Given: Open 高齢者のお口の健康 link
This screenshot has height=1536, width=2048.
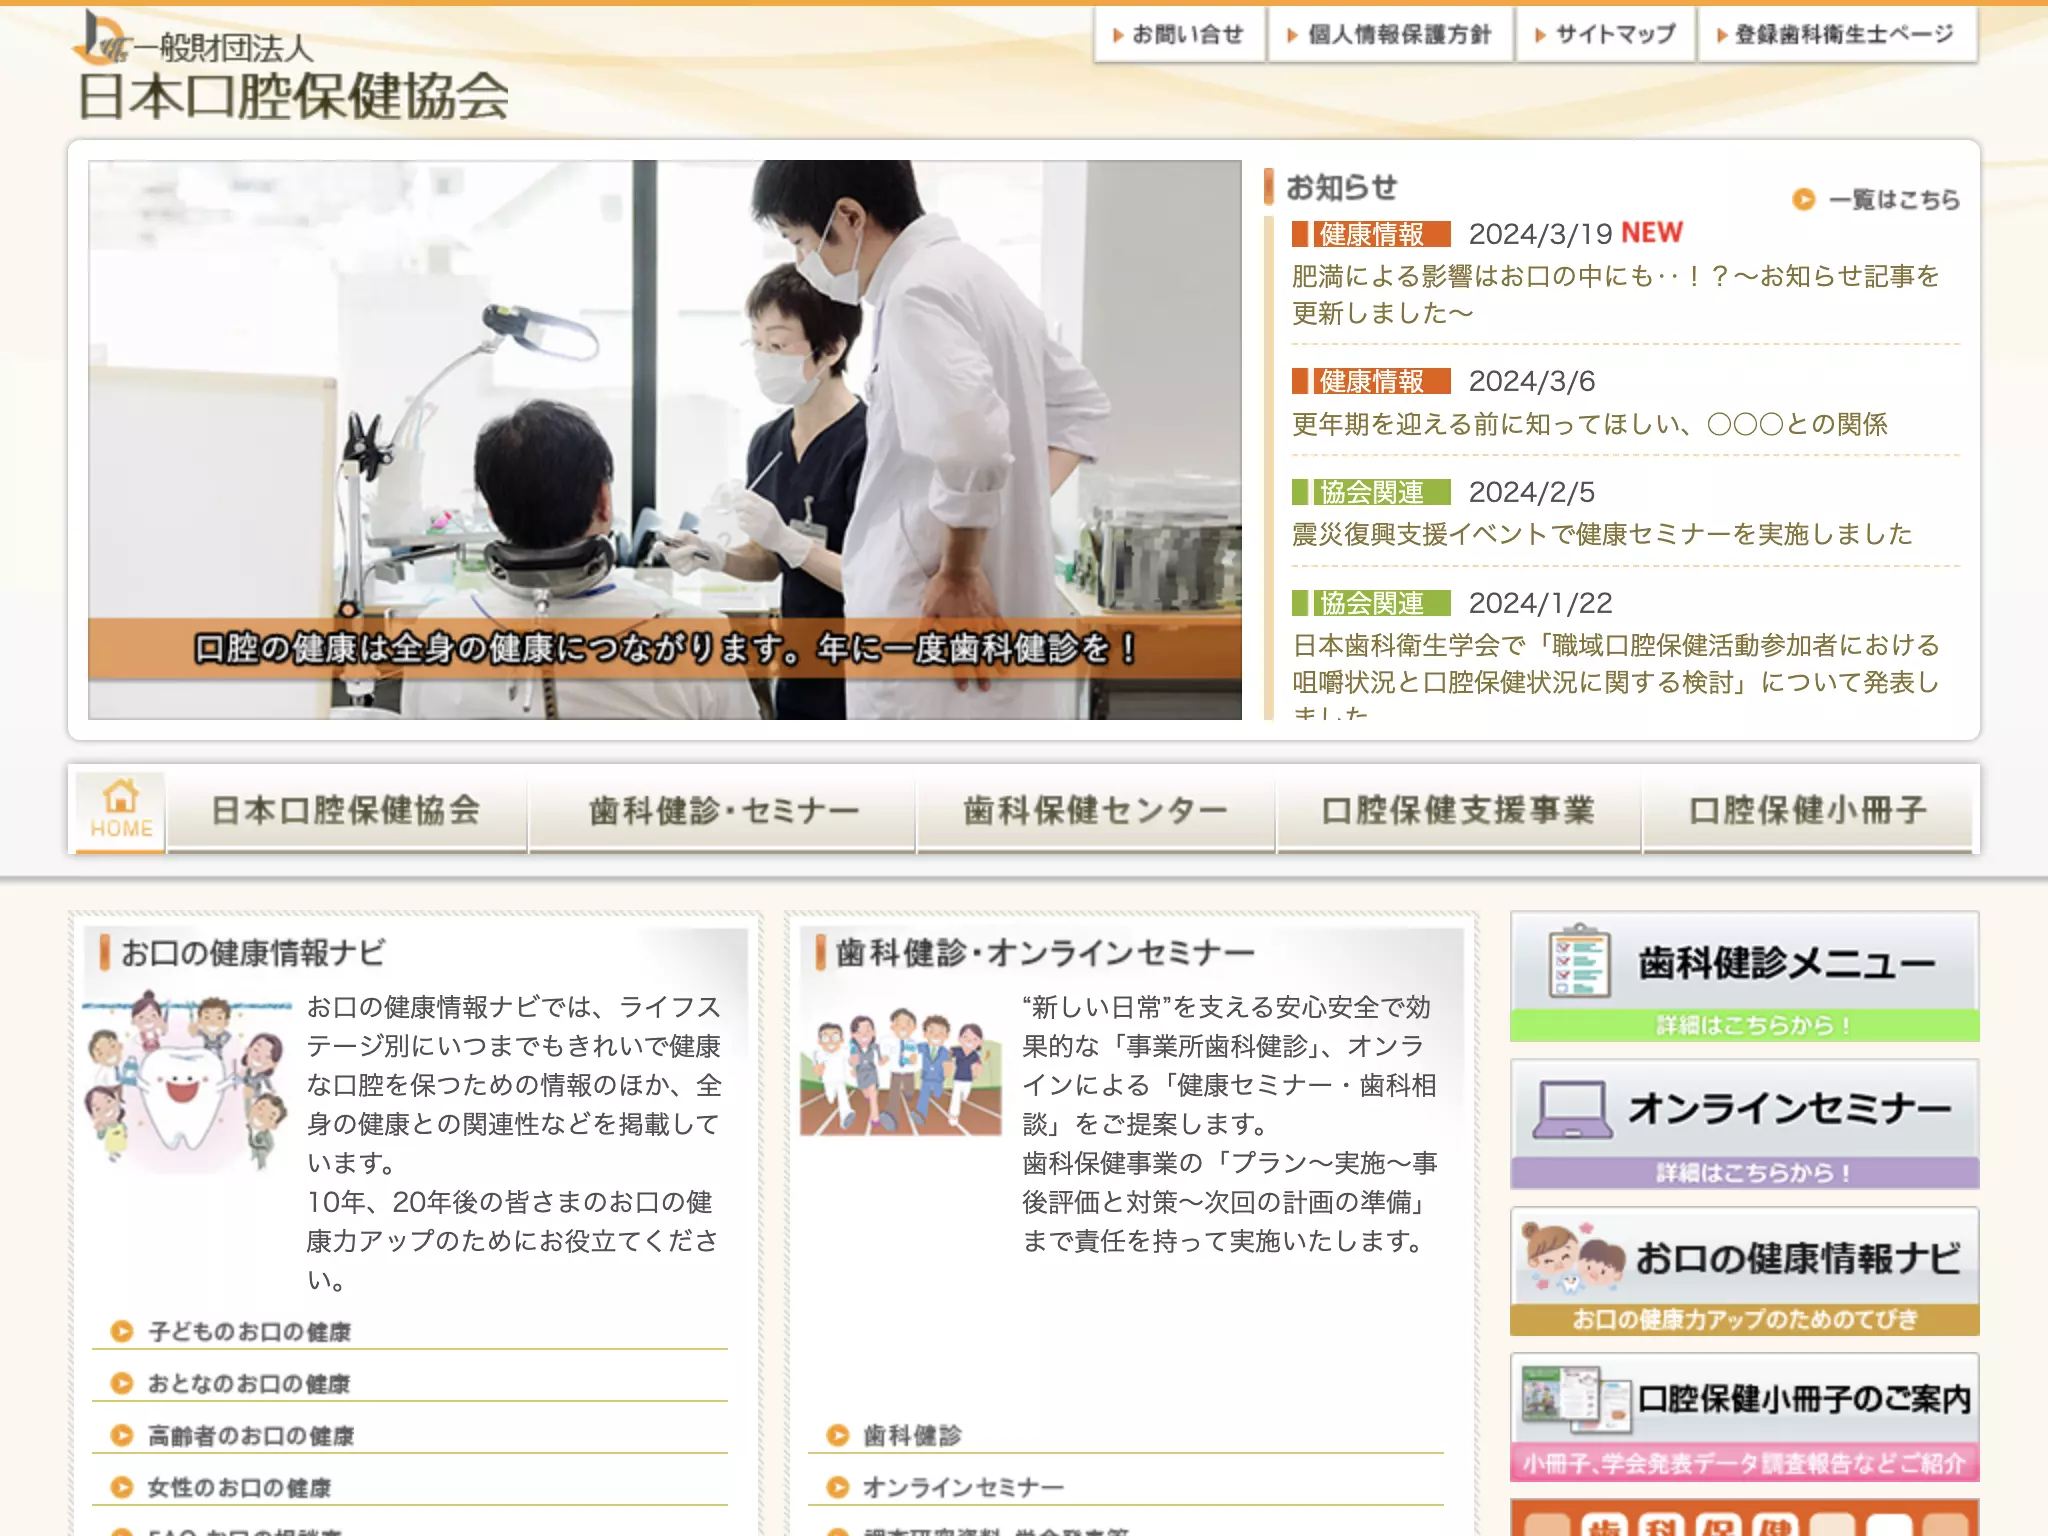Looking at the screenshot, I should pyautogui.click(x=251, y=1436).
